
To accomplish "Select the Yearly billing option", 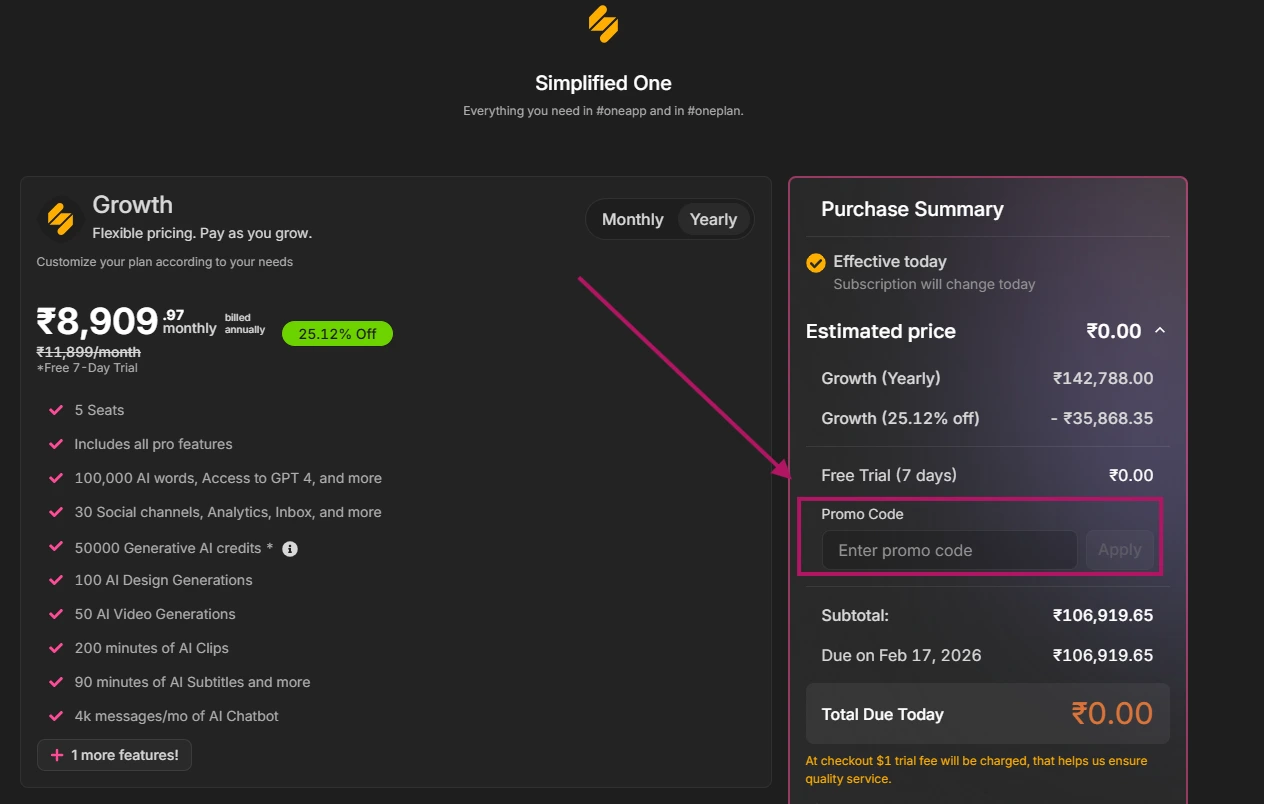I will pyautogui.click(x=713, y=218).
